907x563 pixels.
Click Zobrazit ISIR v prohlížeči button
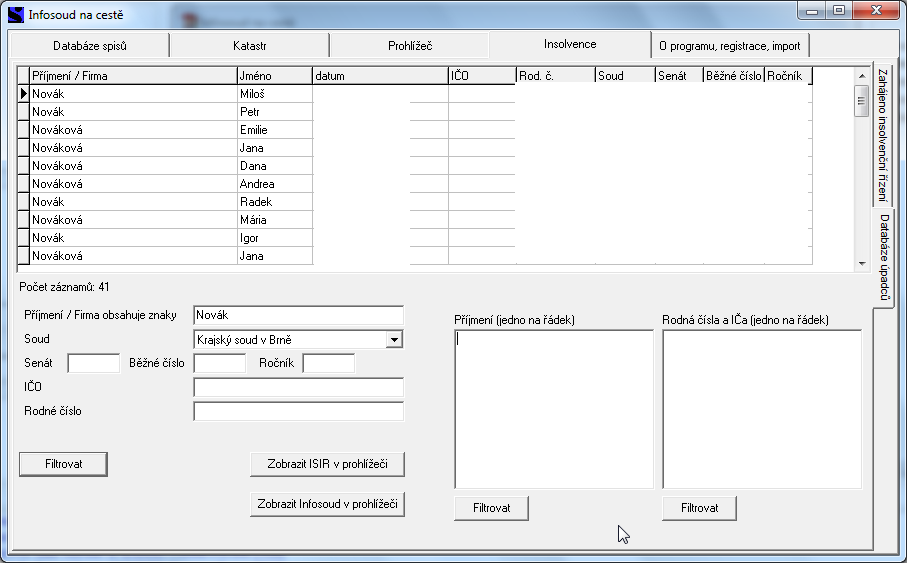click(x=327, y=464)
